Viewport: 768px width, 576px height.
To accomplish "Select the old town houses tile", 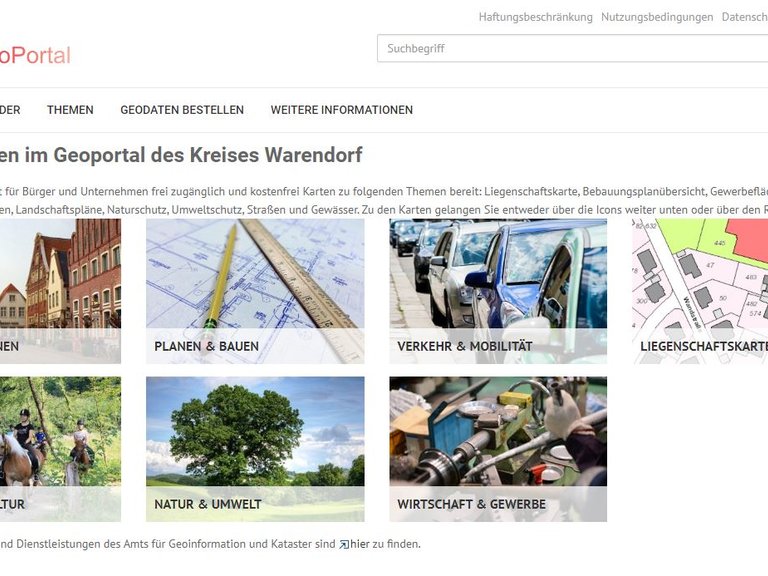I will [x=60, y=275].
